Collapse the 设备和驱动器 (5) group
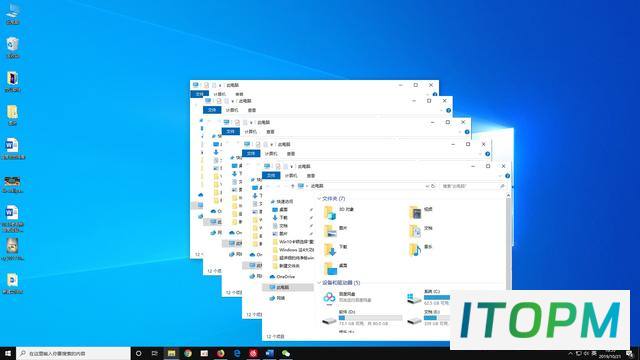This screenshot has width=640, height=360. tap(319, 283)
